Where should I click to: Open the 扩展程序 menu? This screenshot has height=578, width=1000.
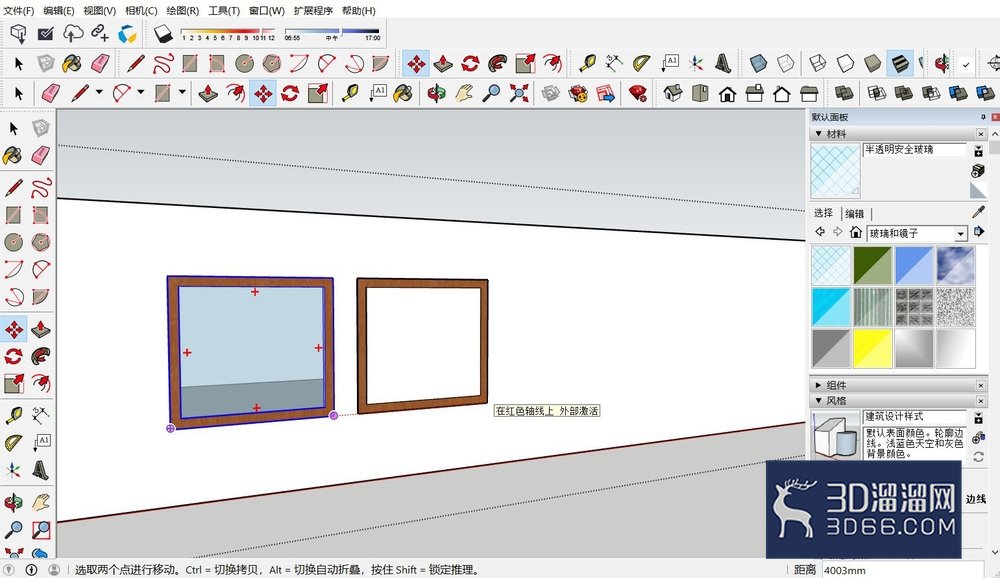click(313, 10)
